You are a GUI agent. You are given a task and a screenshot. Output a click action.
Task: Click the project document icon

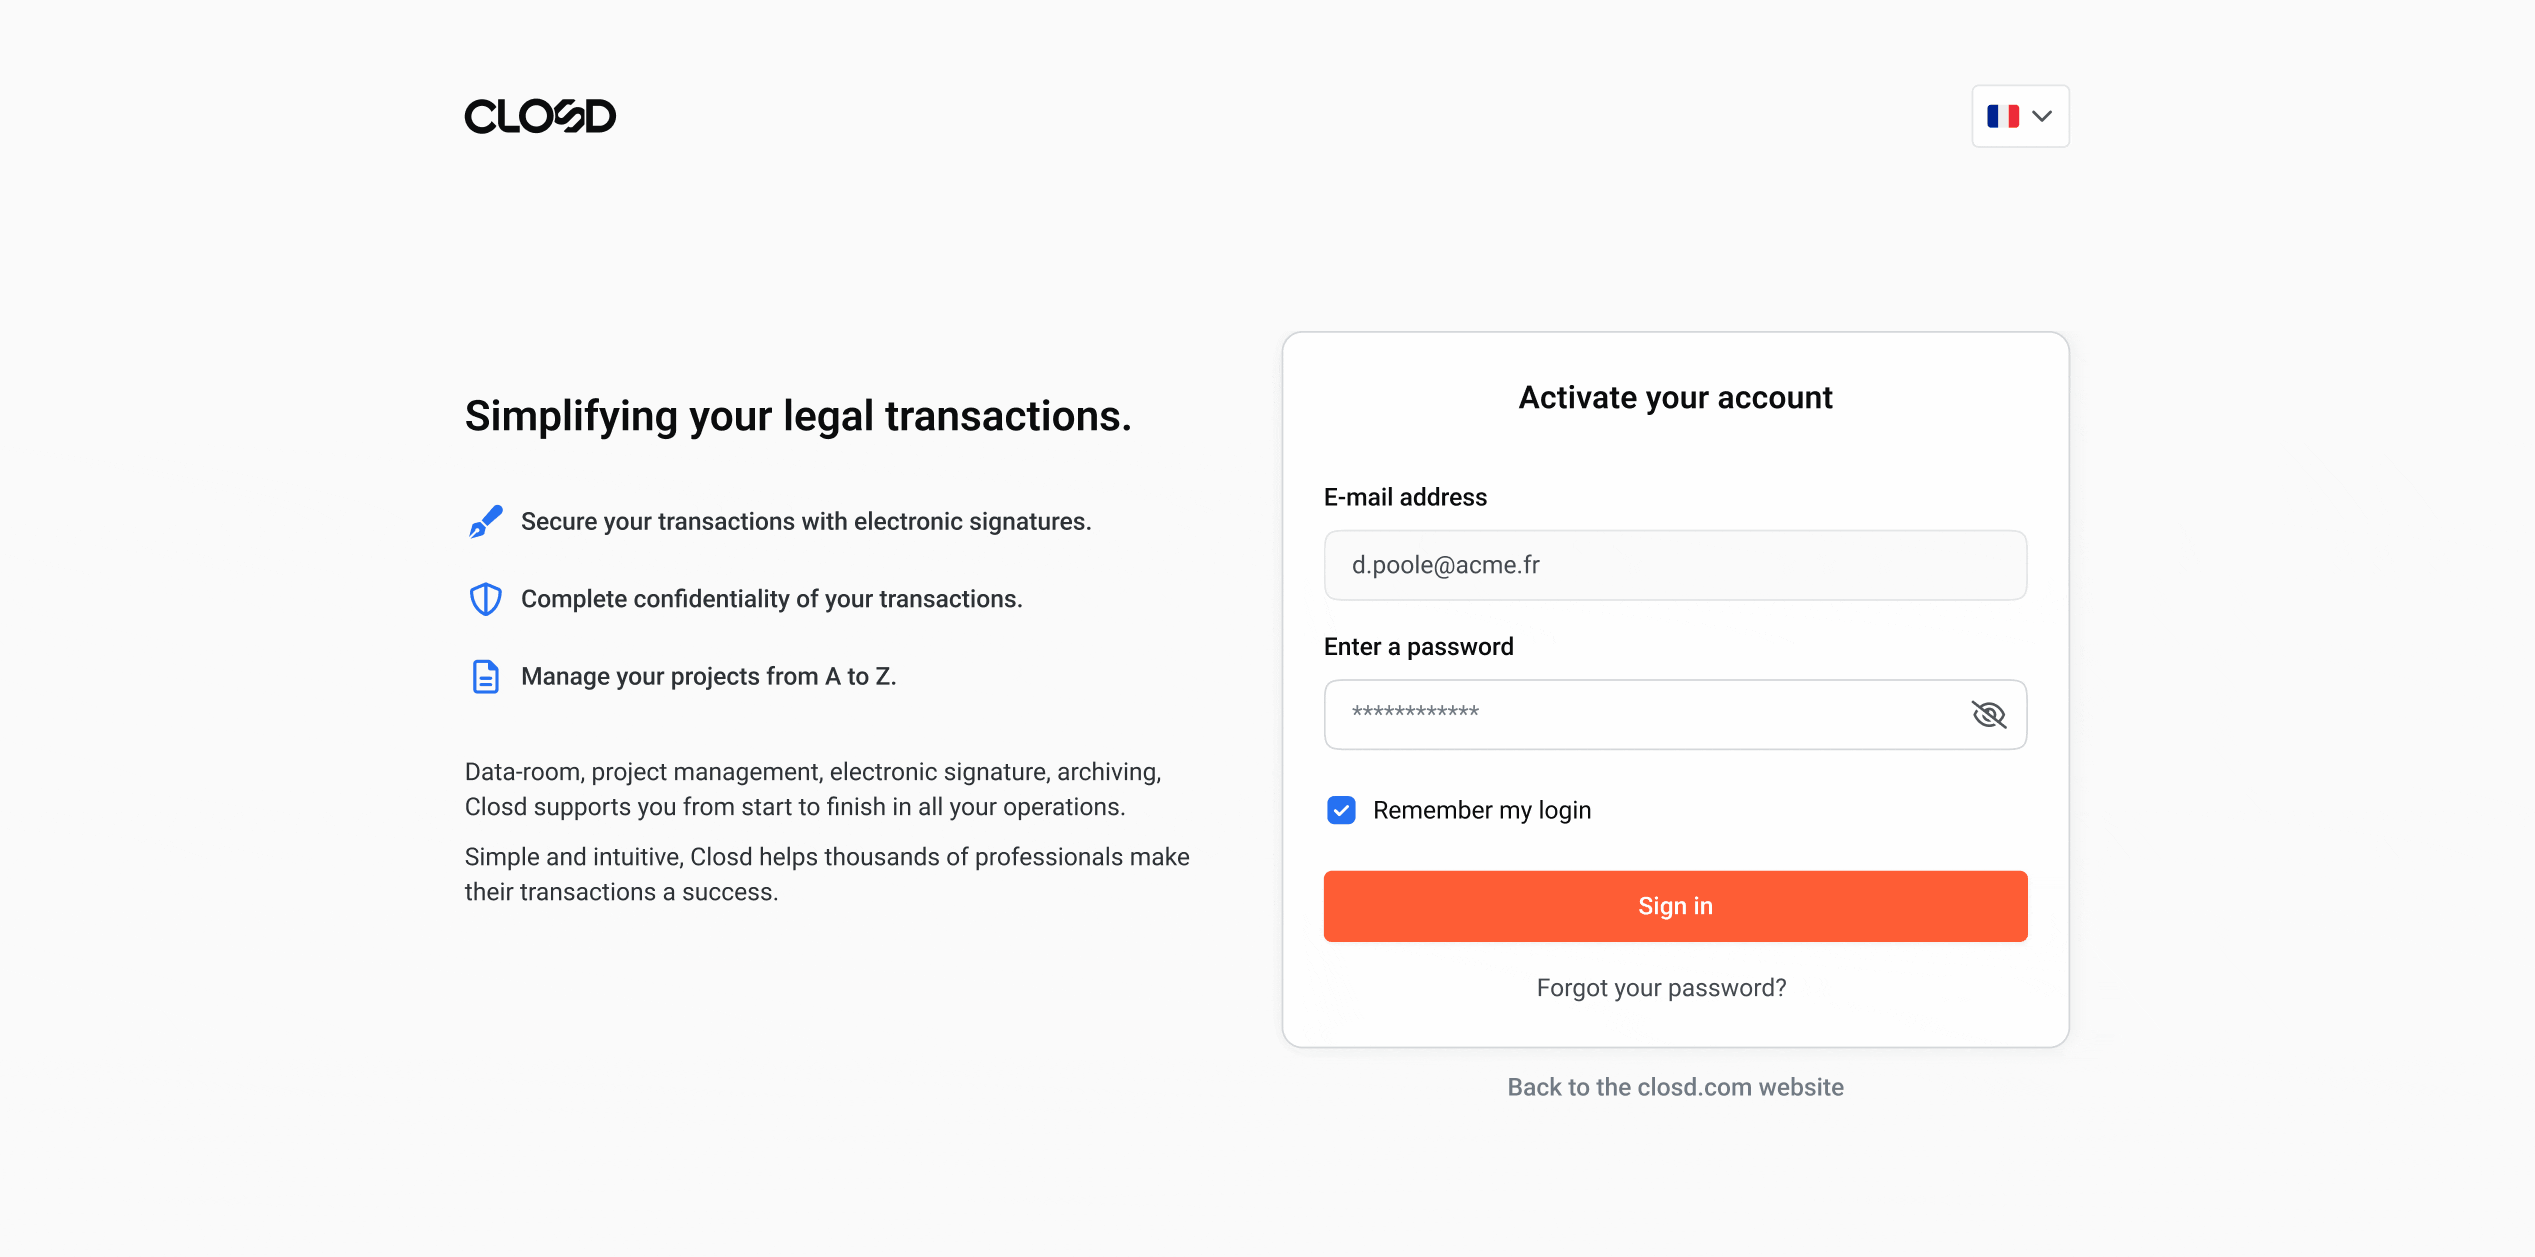point(486,677)
